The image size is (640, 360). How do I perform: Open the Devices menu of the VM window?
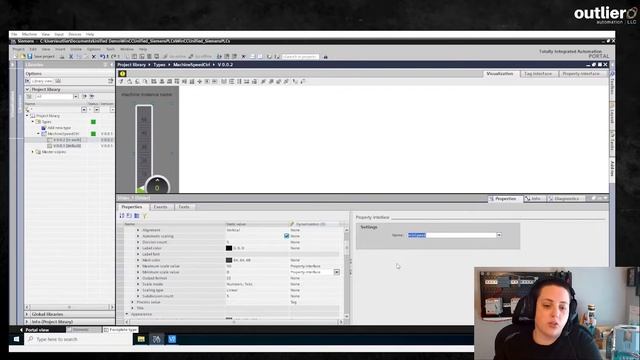pos(75,34)
